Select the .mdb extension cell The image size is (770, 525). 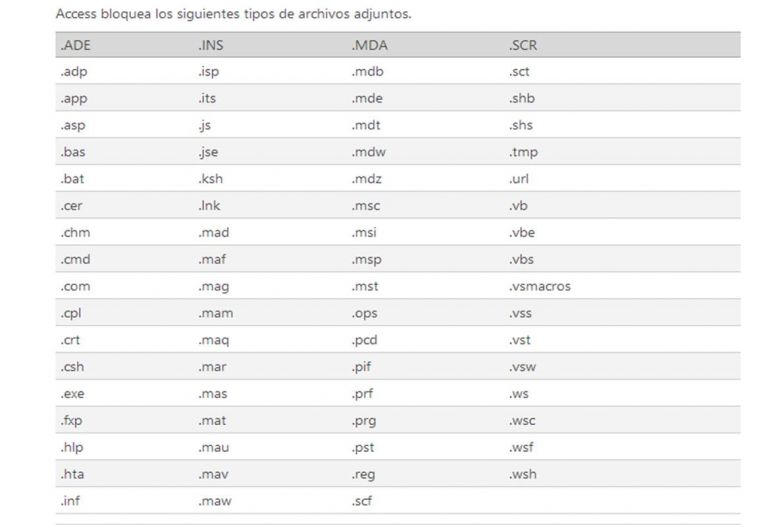[x=367, y=72]
